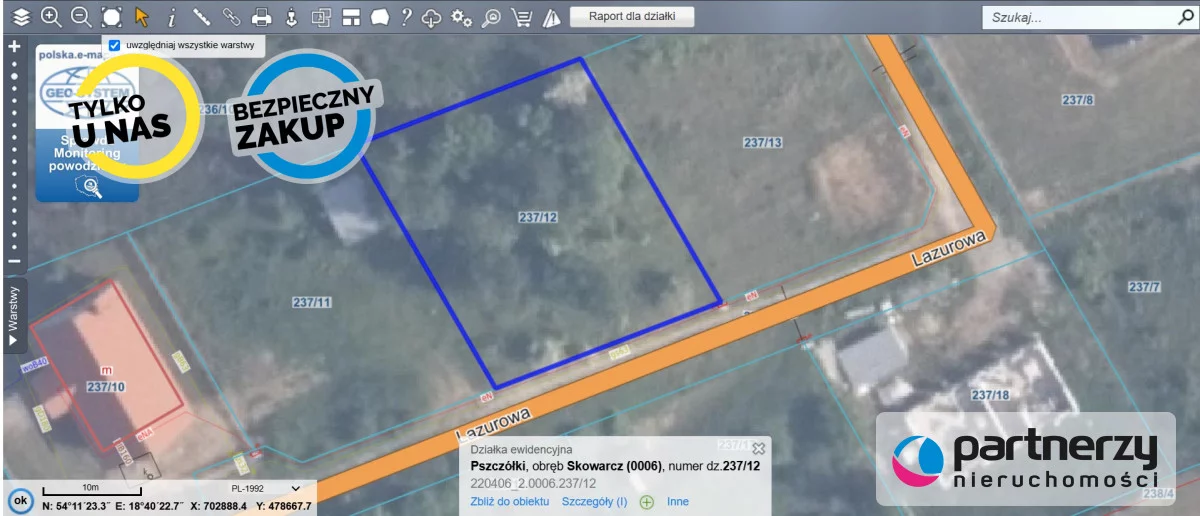Viewport: 1200px width, 516px height.
Task: Open the shopping cart
Action: 521,16
